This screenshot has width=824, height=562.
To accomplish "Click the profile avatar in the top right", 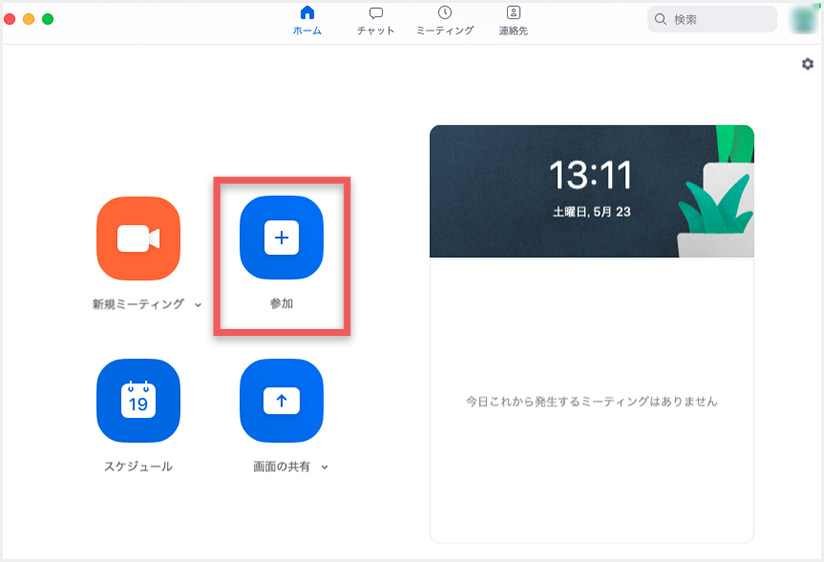I will coord(804,19).
